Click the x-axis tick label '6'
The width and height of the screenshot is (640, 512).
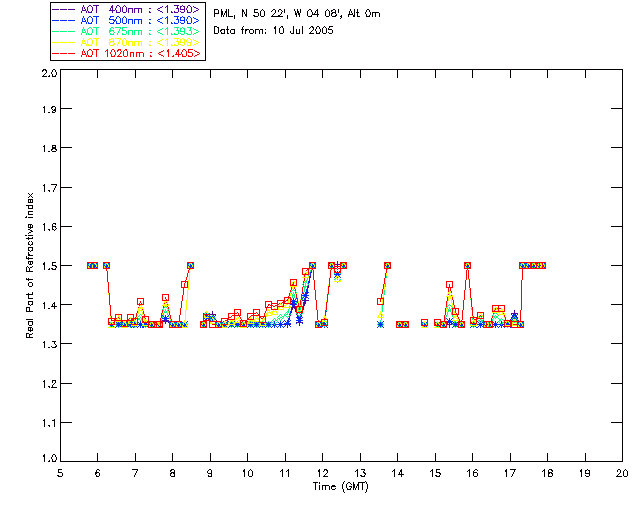pos(98,473)
